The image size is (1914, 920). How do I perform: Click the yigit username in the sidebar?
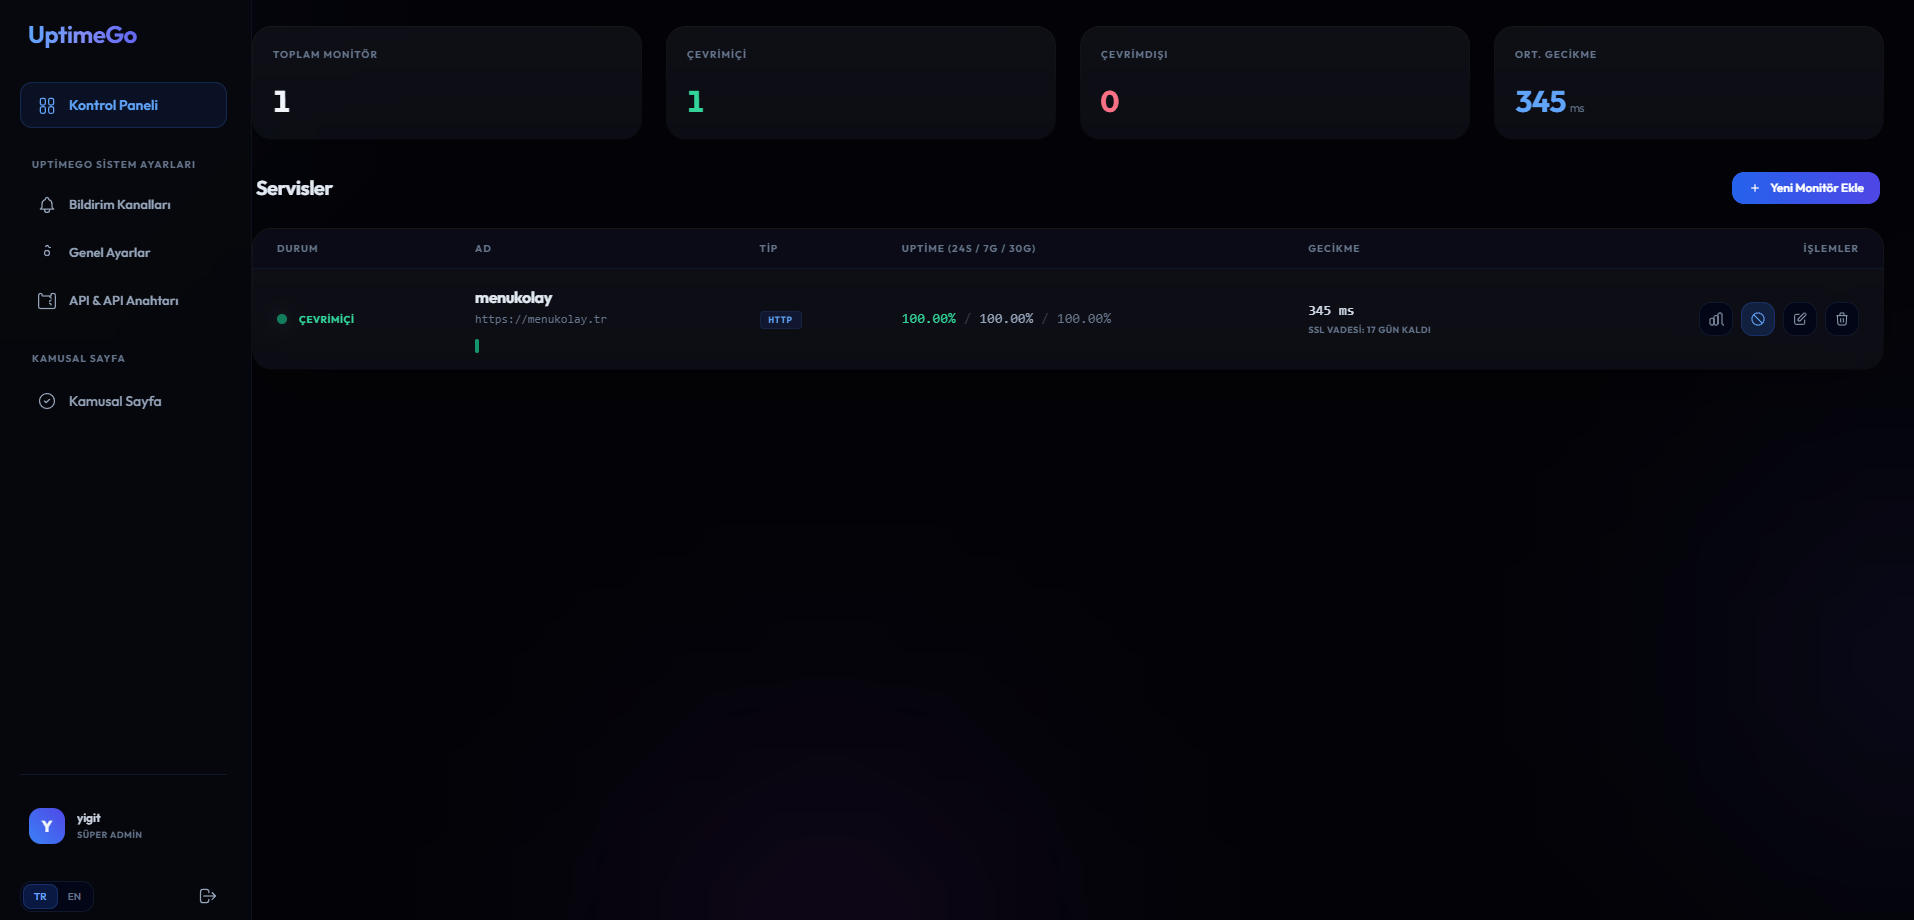(x=89, y=818)
